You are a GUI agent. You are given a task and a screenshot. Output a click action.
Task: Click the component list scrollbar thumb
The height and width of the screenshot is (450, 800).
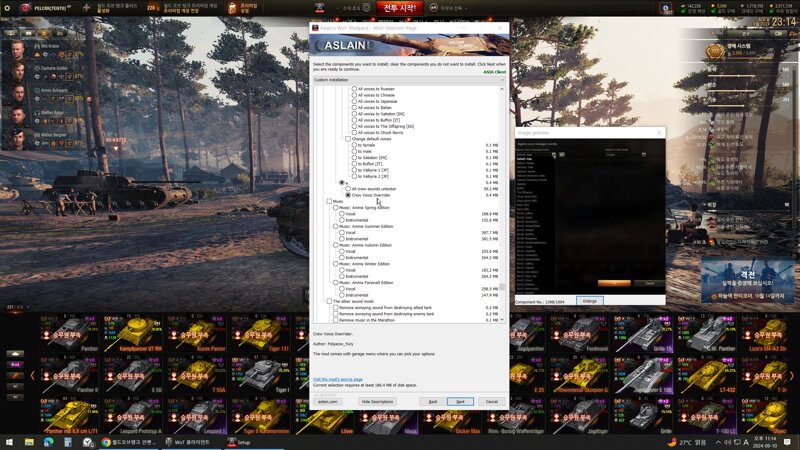(502, 287)
